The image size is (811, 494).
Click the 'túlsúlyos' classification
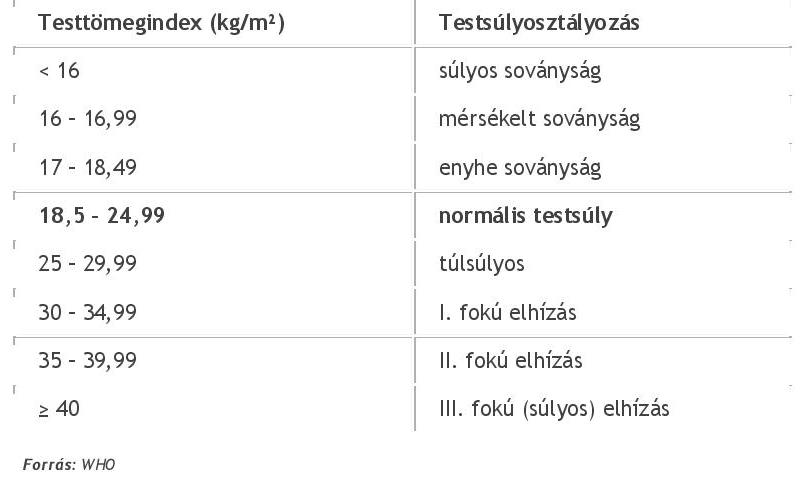481,264
